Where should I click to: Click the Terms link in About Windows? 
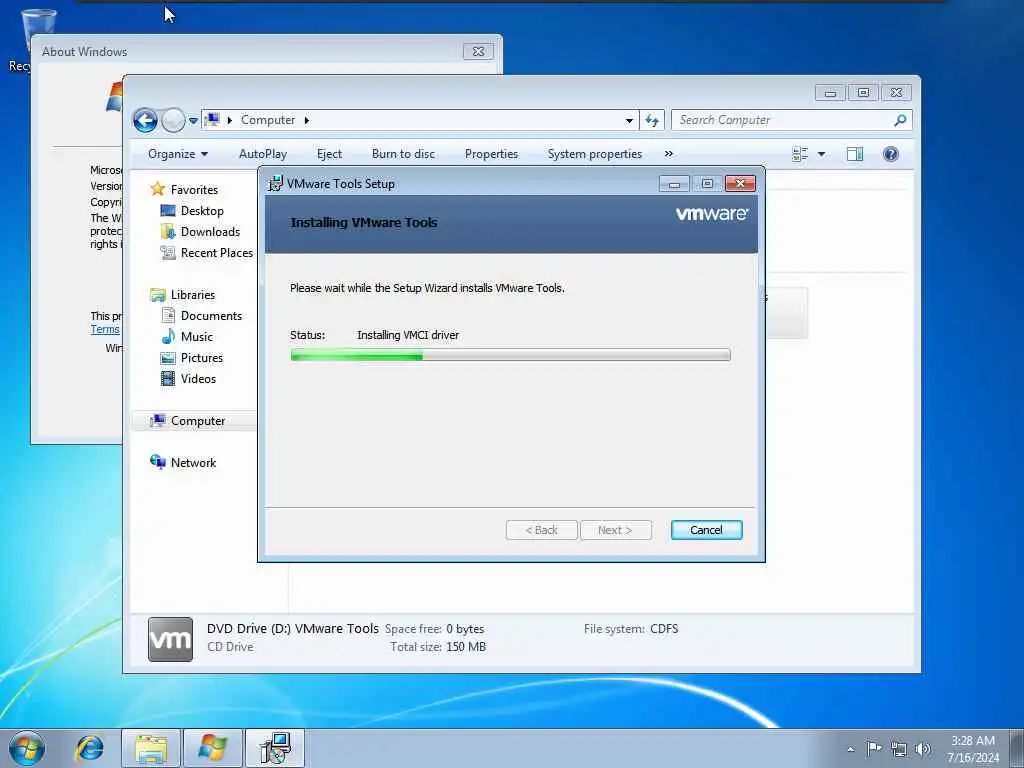pos(104,330)
